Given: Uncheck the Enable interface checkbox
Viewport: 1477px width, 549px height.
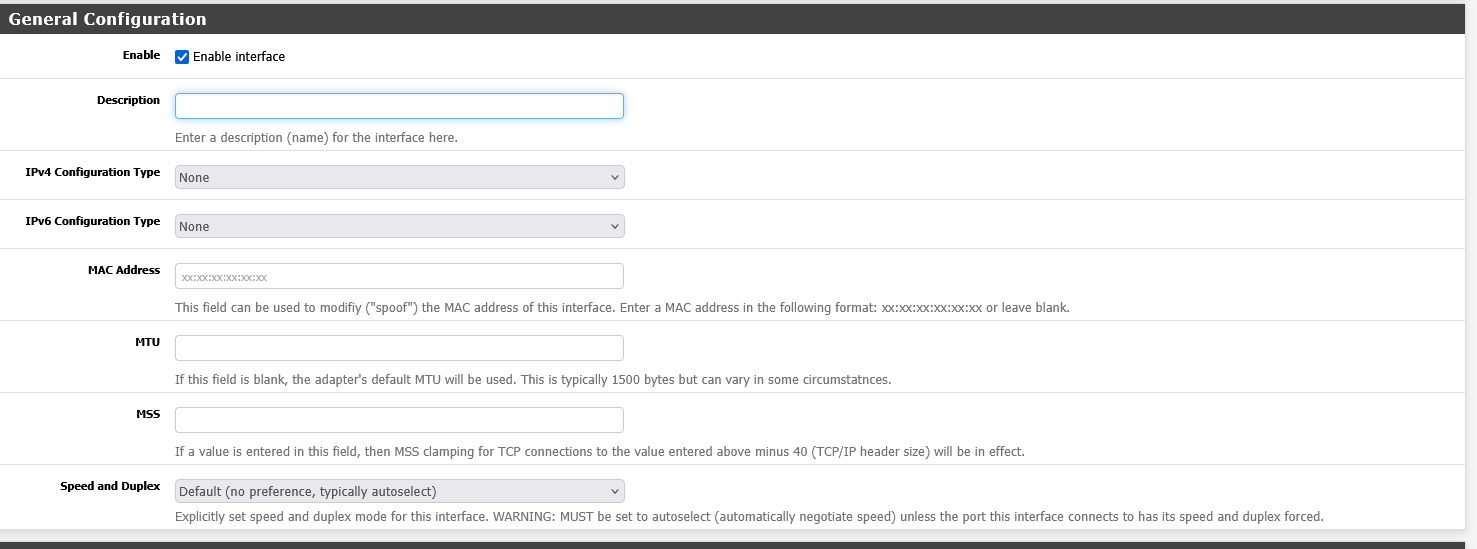Looking at the screenshot, I should (x=182, y=57).
